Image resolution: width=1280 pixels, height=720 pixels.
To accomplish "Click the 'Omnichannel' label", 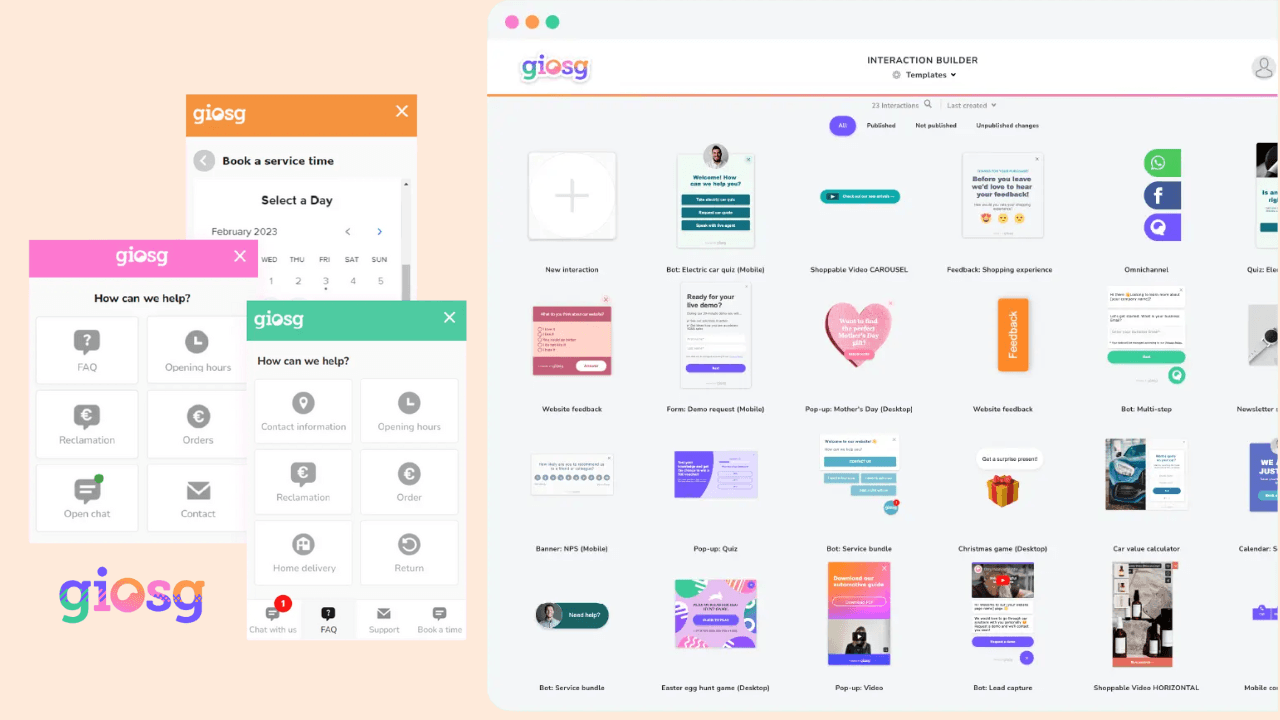I will 1146,270.
